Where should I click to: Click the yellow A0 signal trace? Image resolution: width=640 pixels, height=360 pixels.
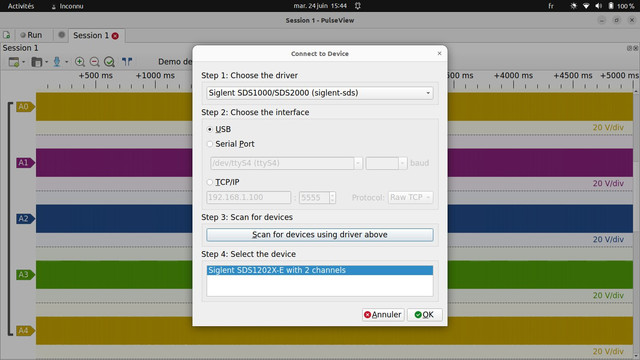(114, 107)
